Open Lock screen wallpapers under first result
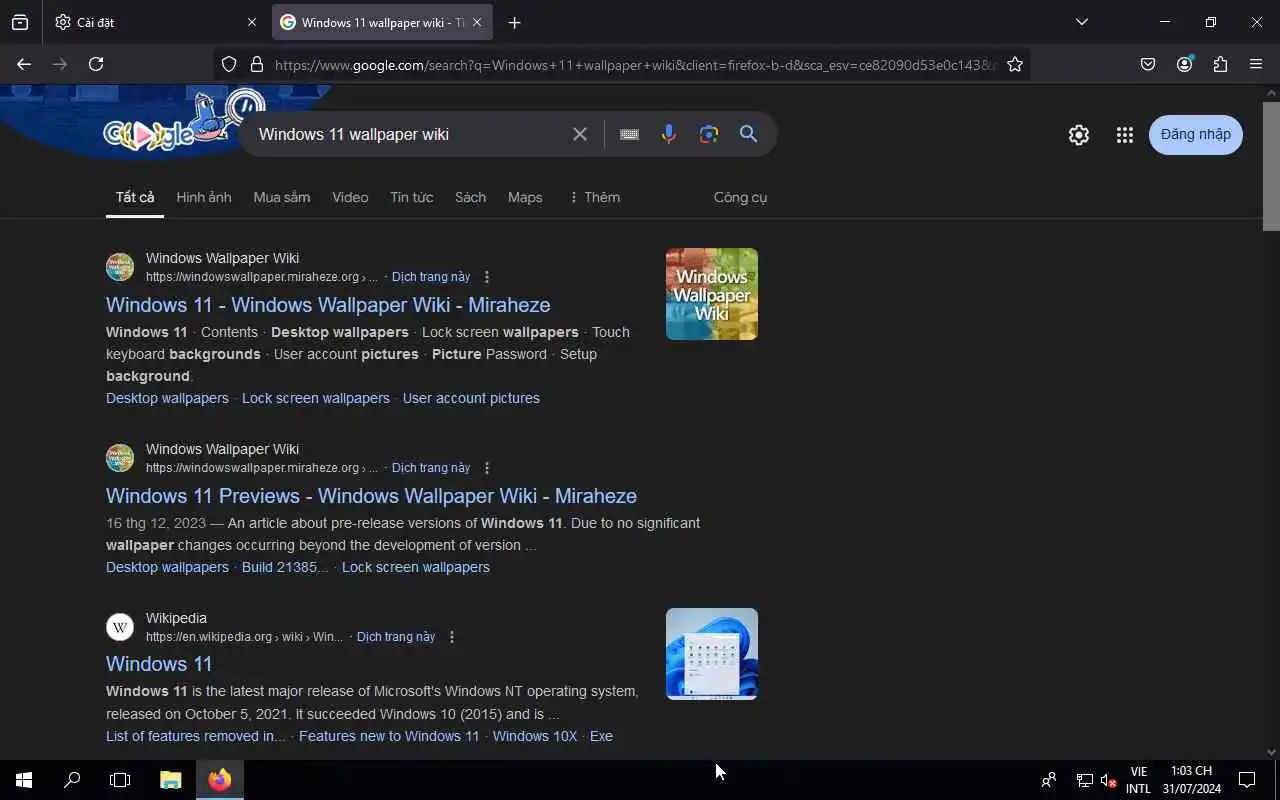1280x800 pixels. click(316, 398)
